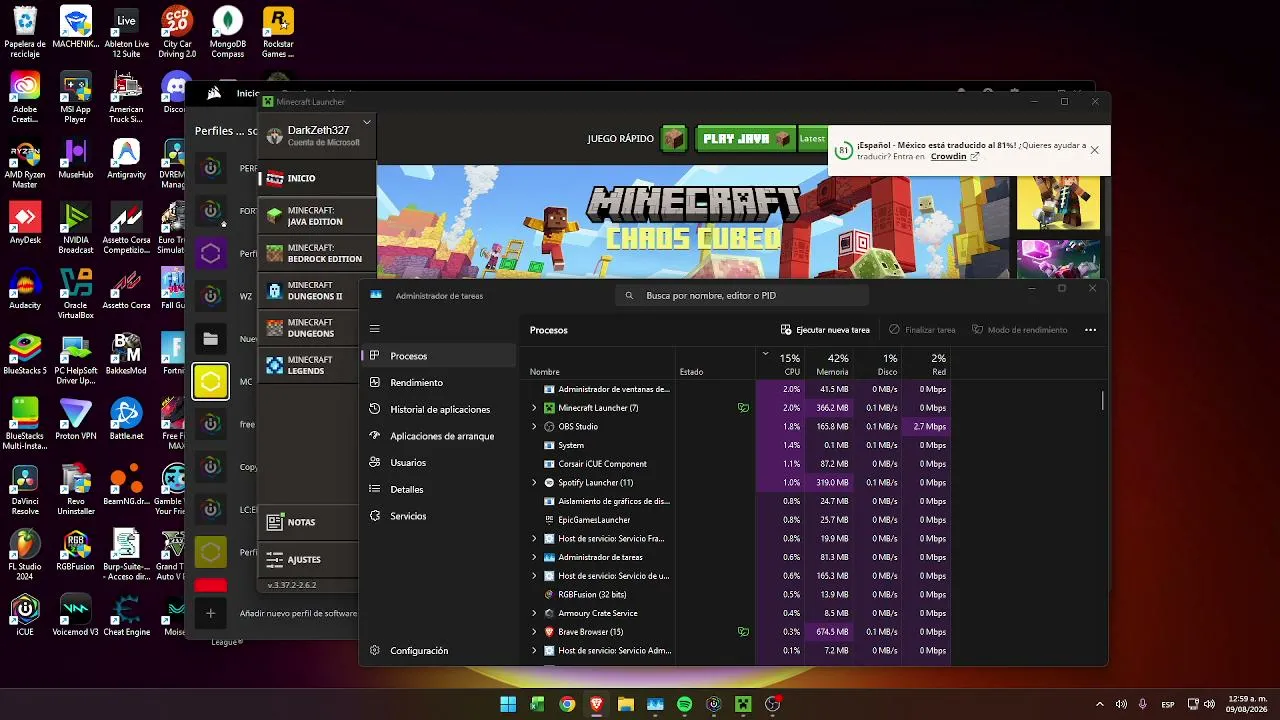The image size is (1280, 720).
Task: Dismiss the Español - México translation notice
Action: 1094,150
